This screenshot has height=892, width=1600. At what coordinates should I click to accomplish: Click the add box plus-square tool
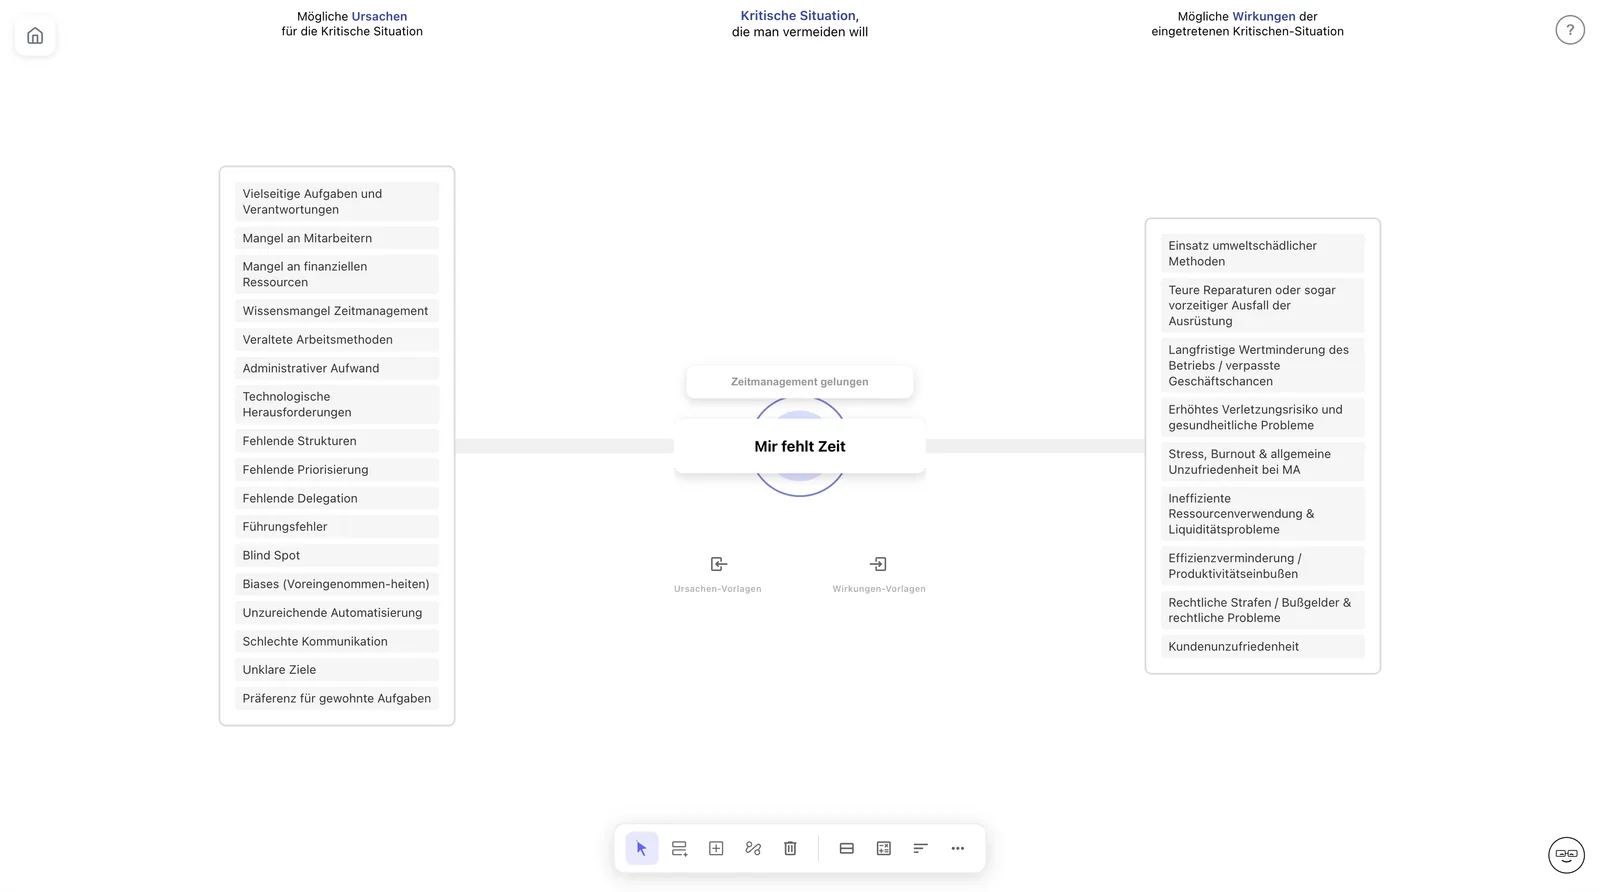716,848
